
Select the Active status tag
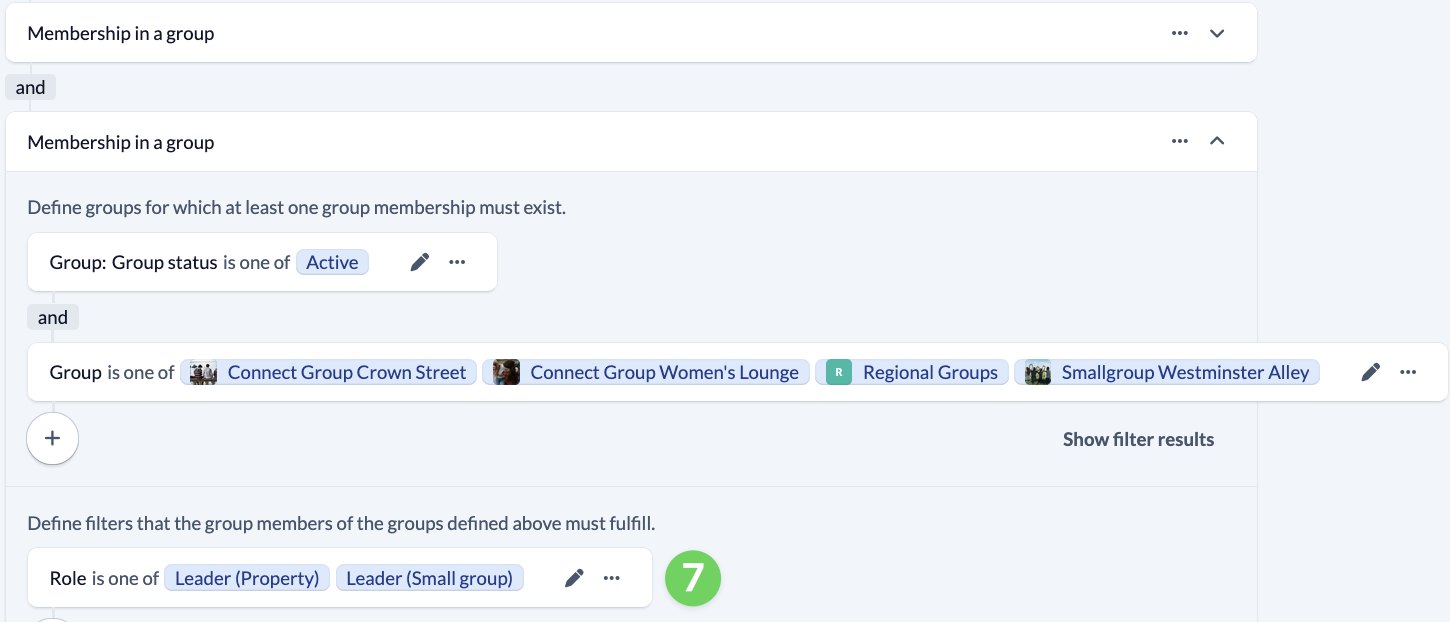point(332,262)
